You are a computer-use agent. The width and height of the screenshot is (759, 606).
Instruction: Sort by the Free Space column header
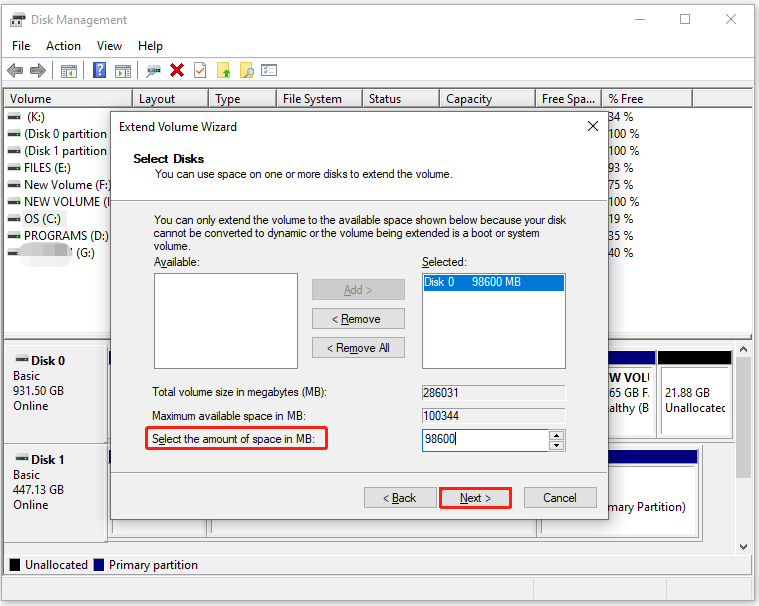tap(568, 99)
